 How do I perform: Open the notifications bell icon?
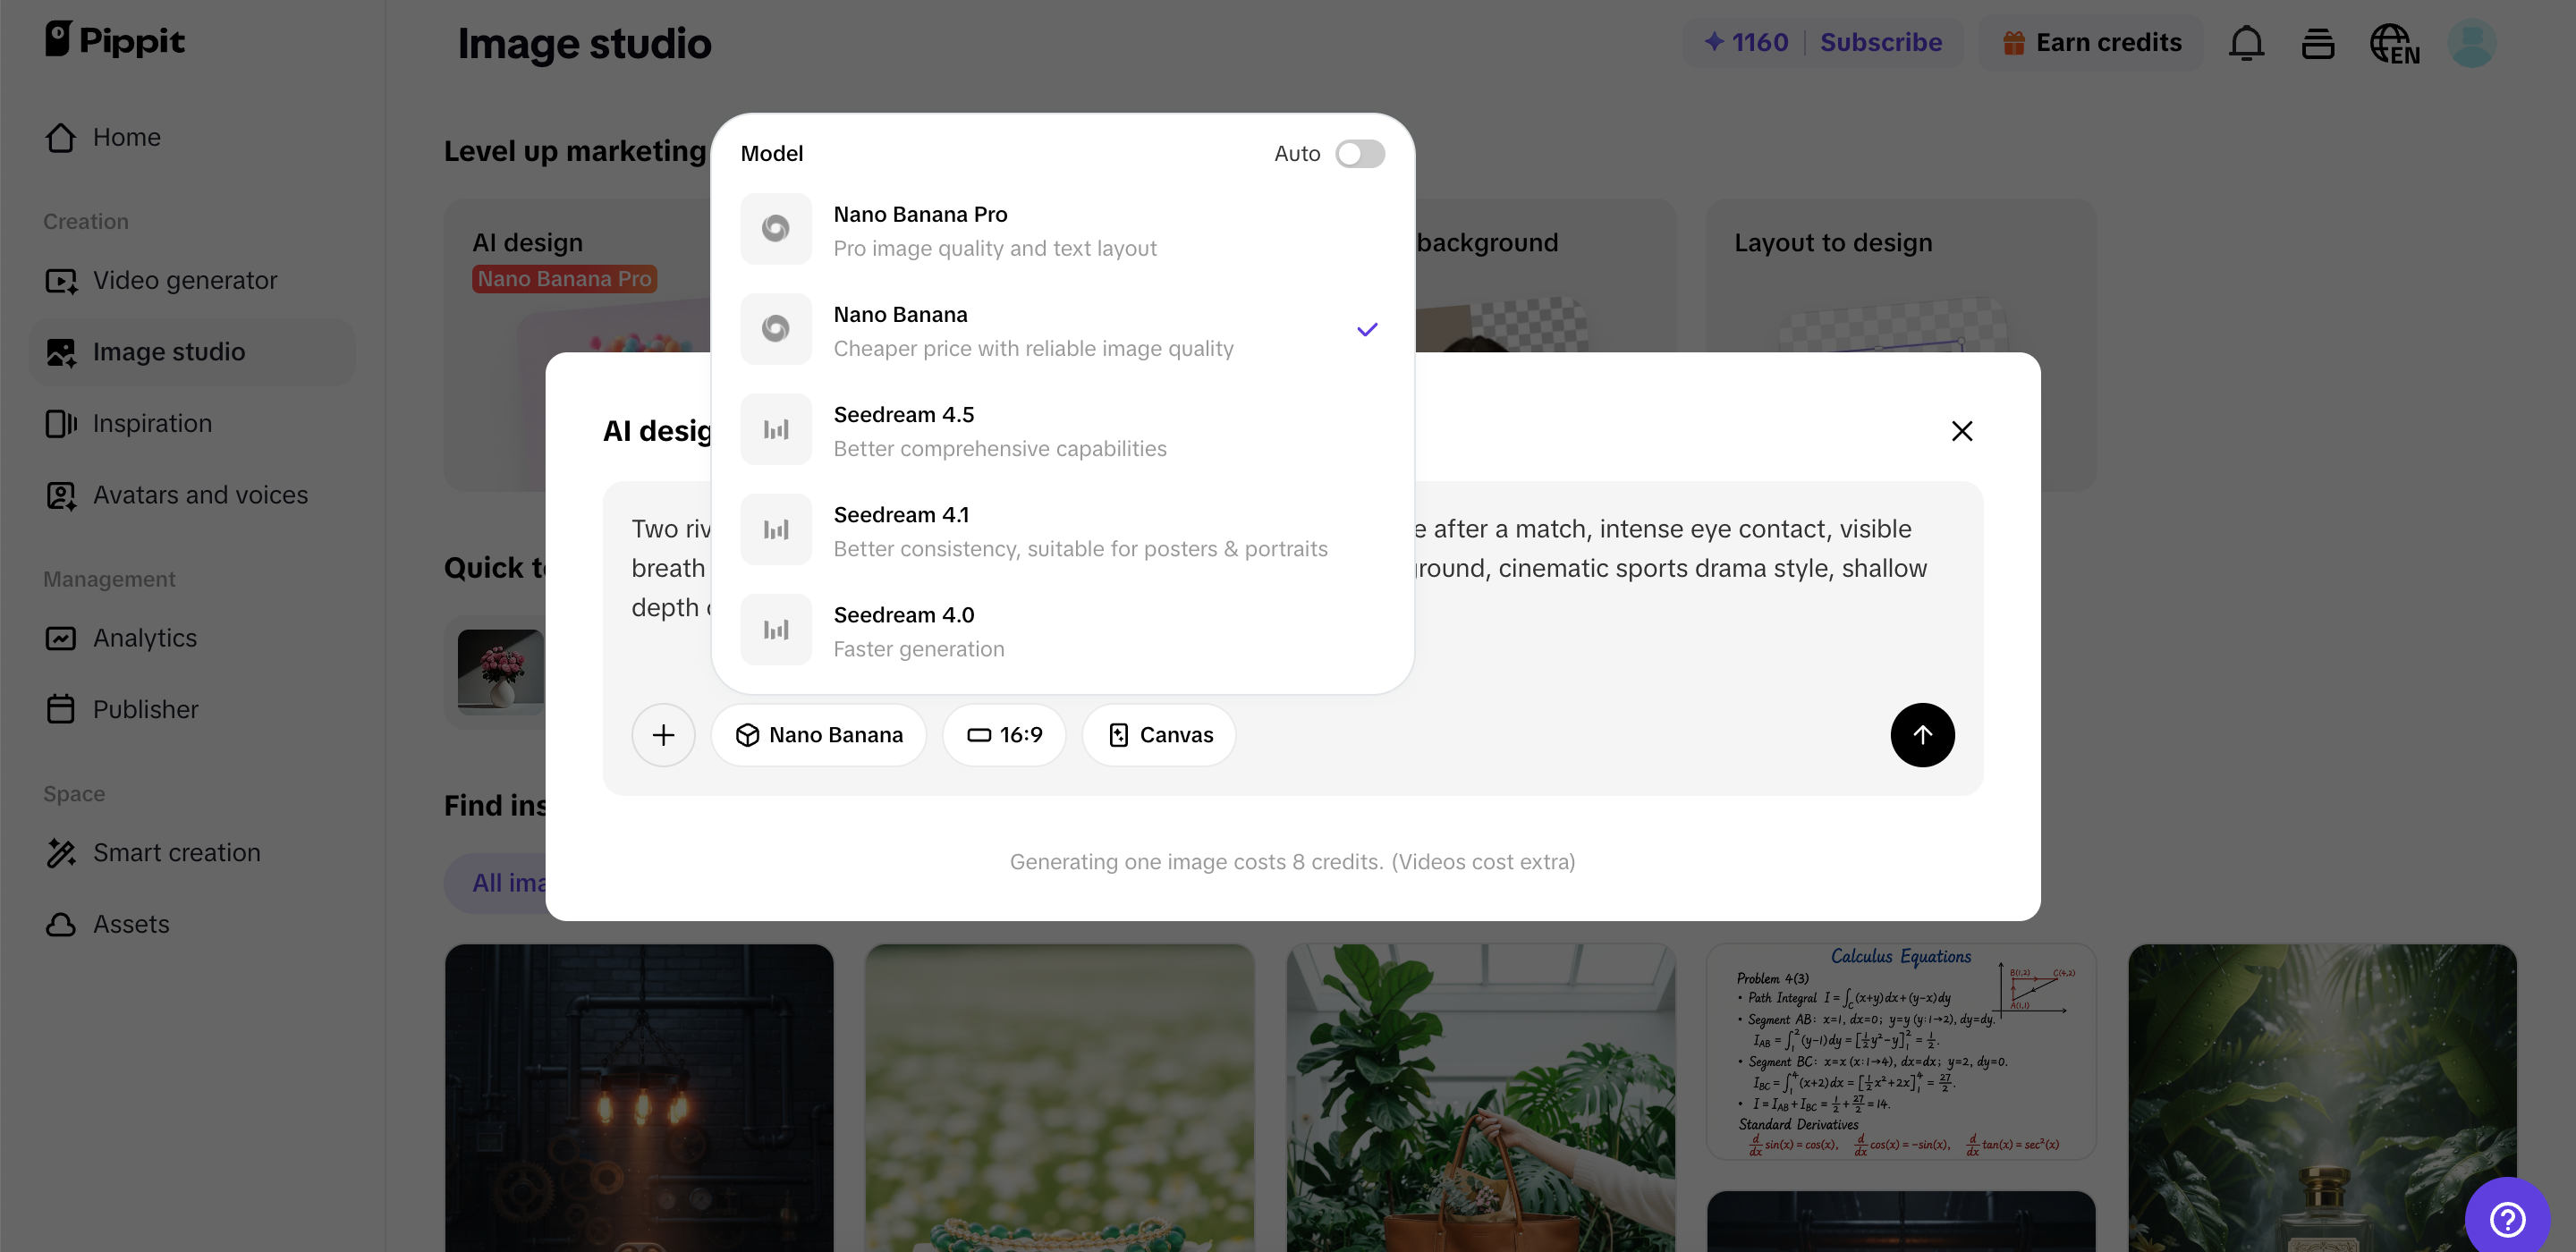[2245, 43]
